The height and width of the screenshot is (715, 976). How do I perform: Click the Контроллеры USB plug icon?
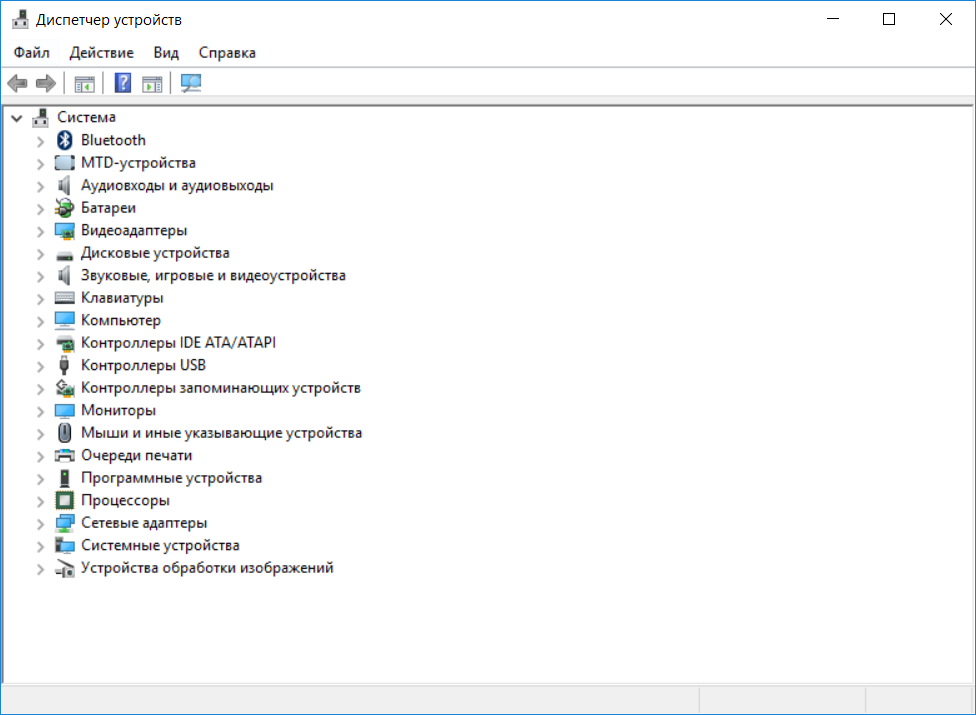point(64,365)
